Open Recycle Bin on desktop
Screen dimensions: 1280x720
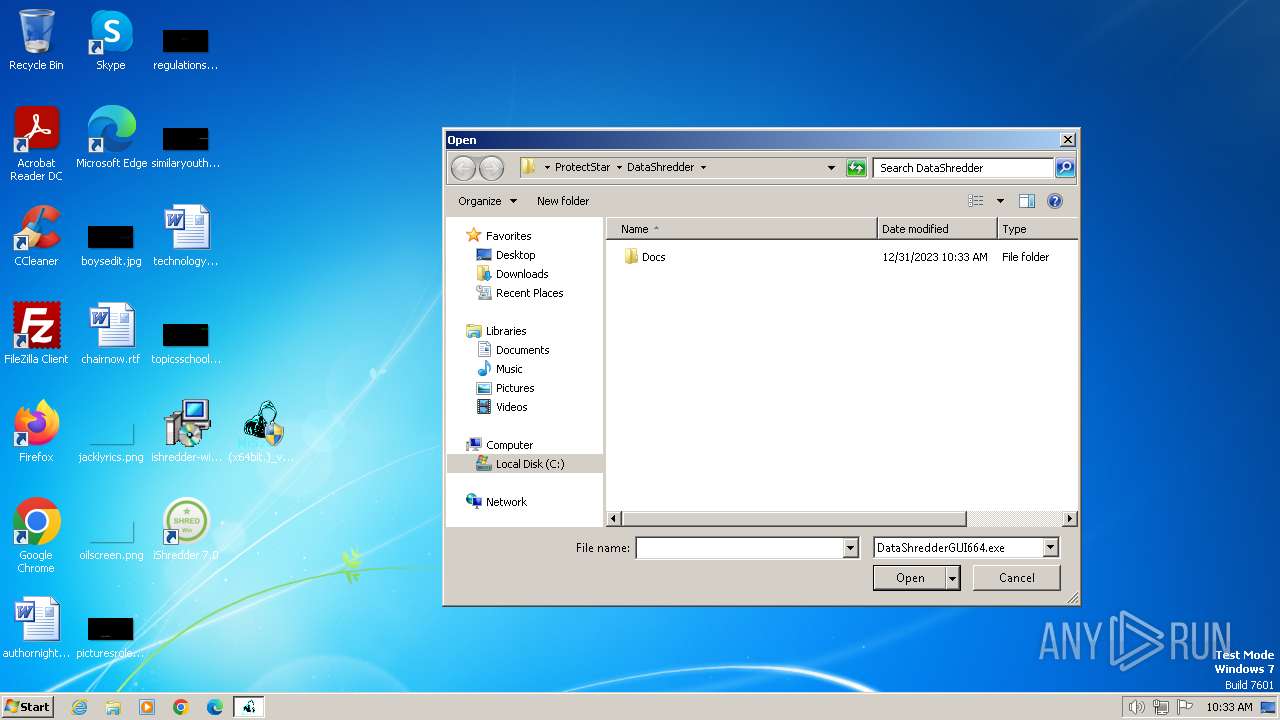point(36,40)
